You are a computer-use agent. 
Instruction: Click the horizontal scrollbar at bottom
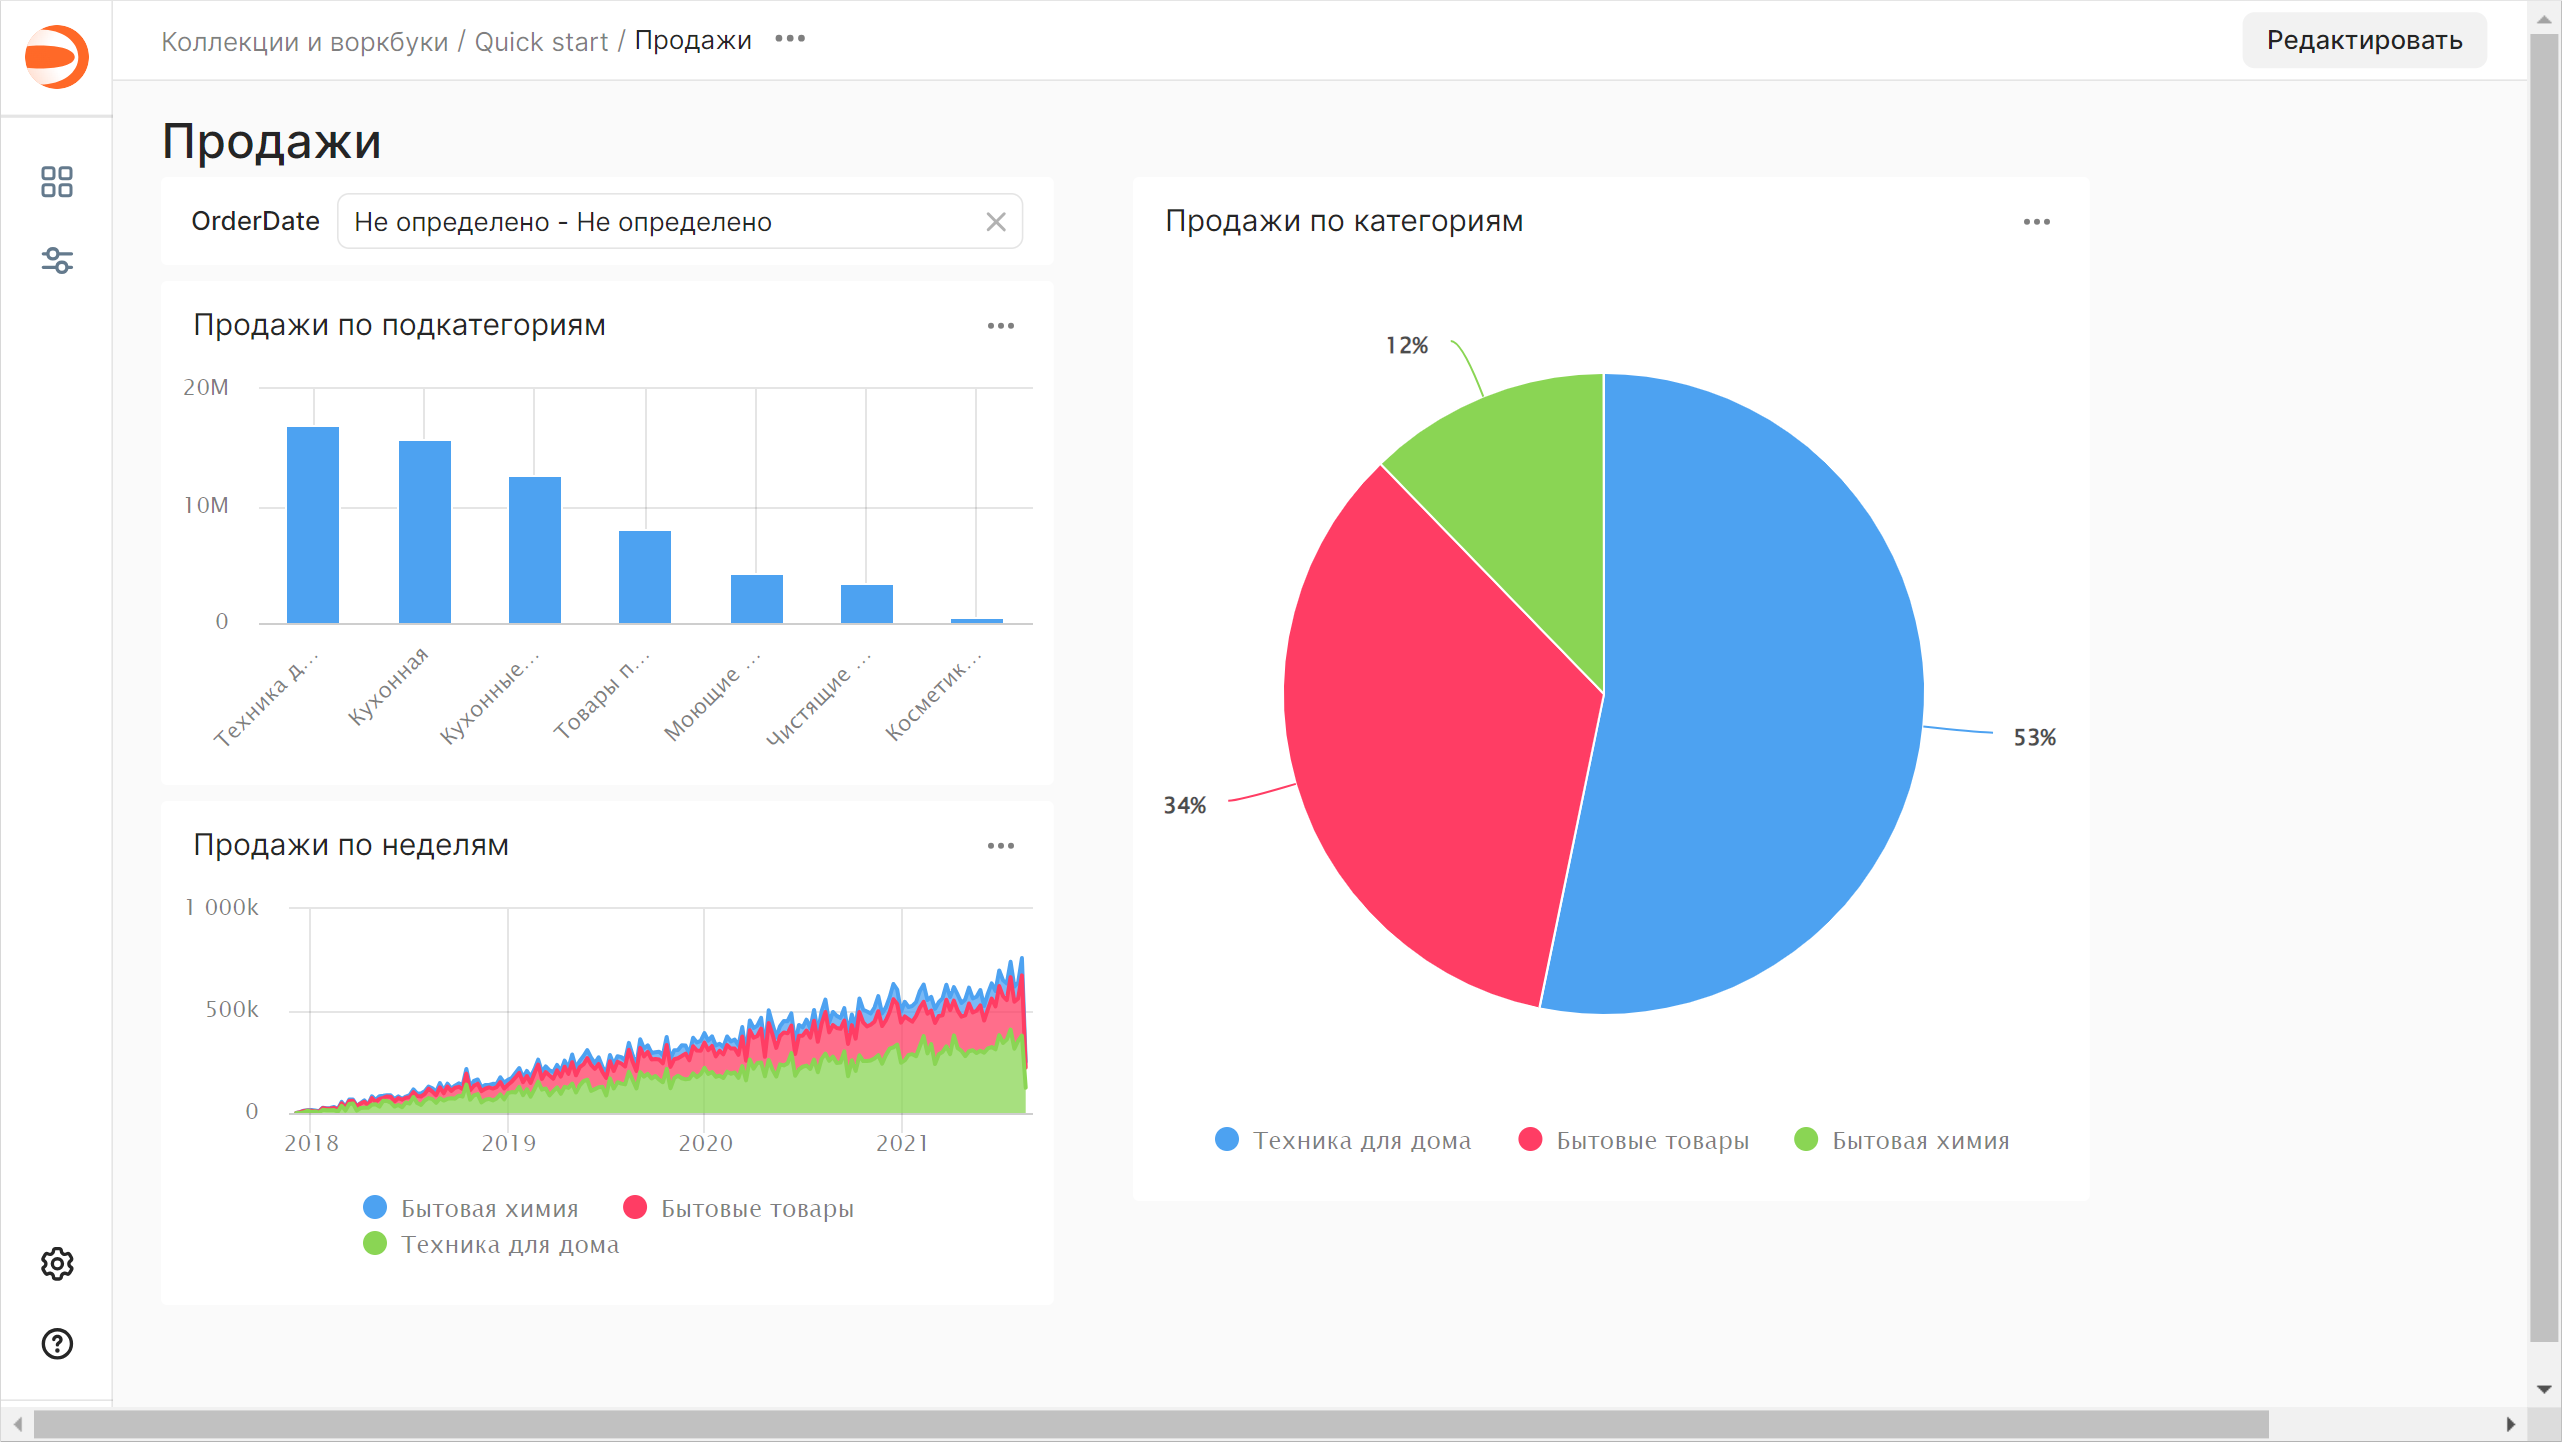pos(1150,1424)
